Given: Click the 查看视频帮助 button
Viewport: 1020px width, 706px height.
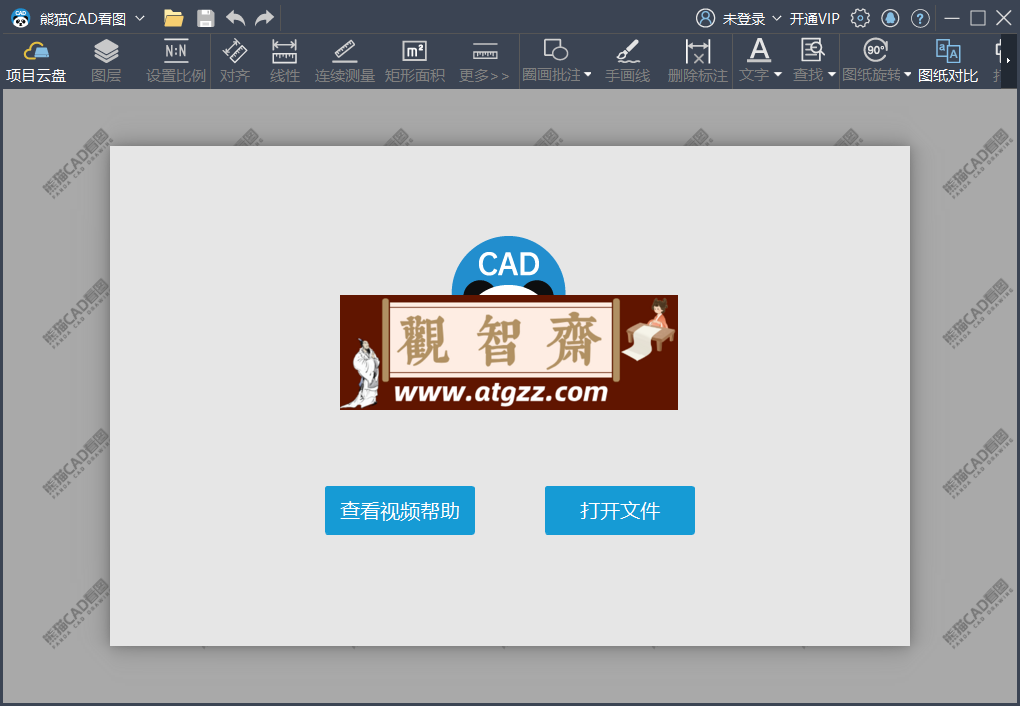Looking at the screenshot, I should click(400, 510).
